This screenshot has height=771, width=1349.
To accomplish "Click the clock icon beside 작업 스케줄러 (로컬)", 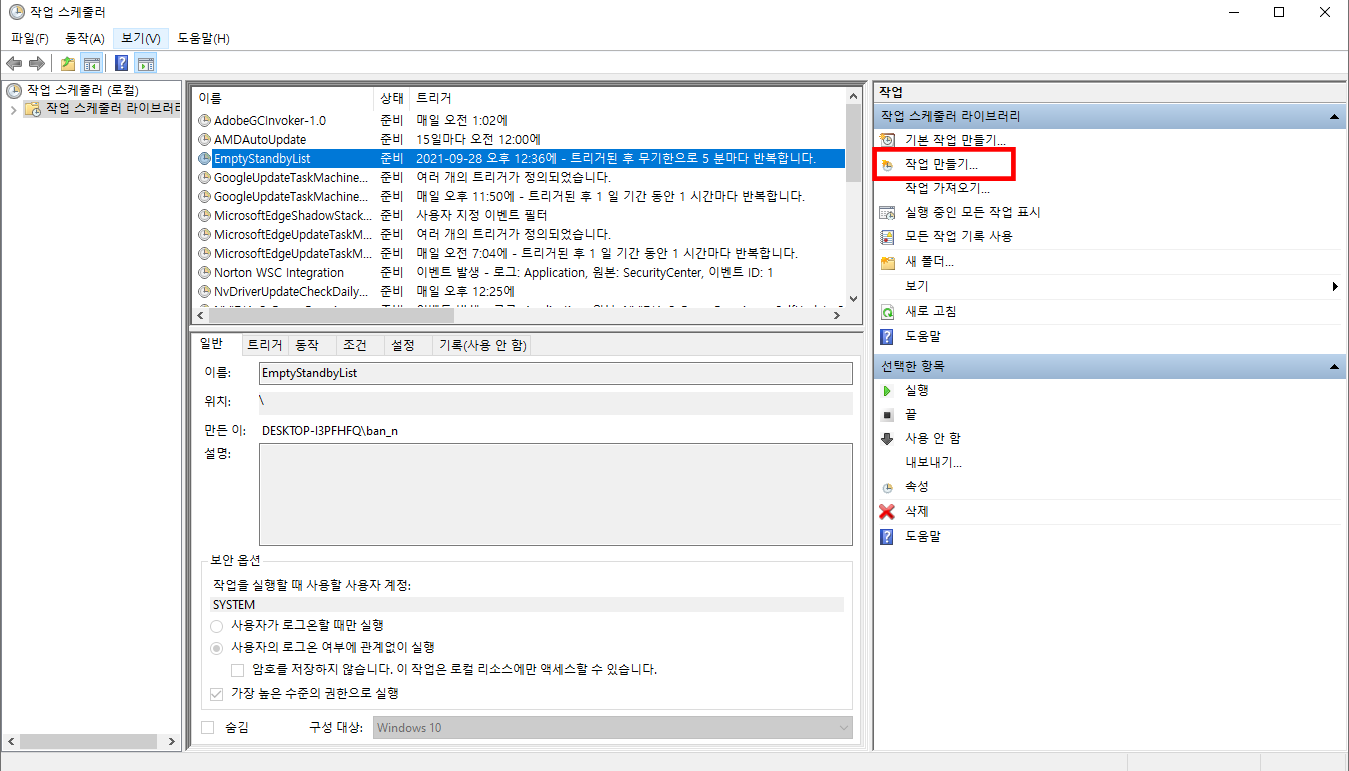I will [x=14, y=90].
